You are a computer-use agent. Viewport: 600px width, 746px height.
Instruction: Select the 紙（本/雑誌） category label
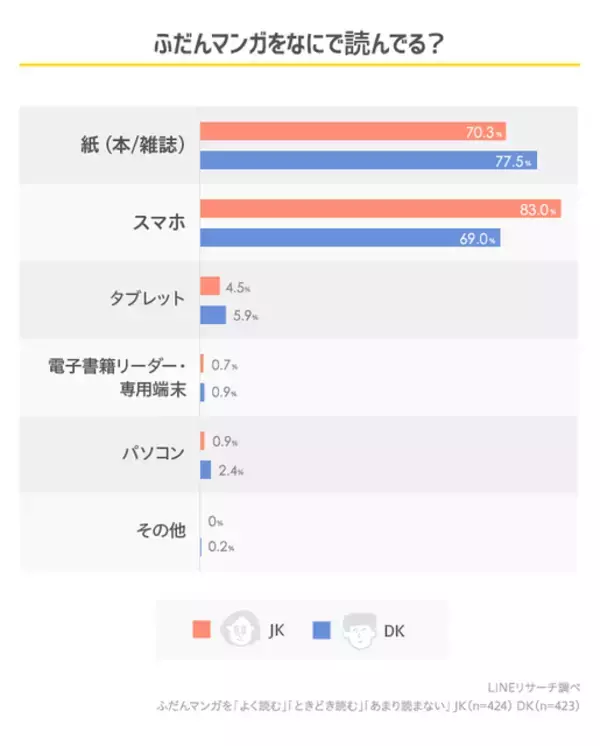[x=133, y=145]
